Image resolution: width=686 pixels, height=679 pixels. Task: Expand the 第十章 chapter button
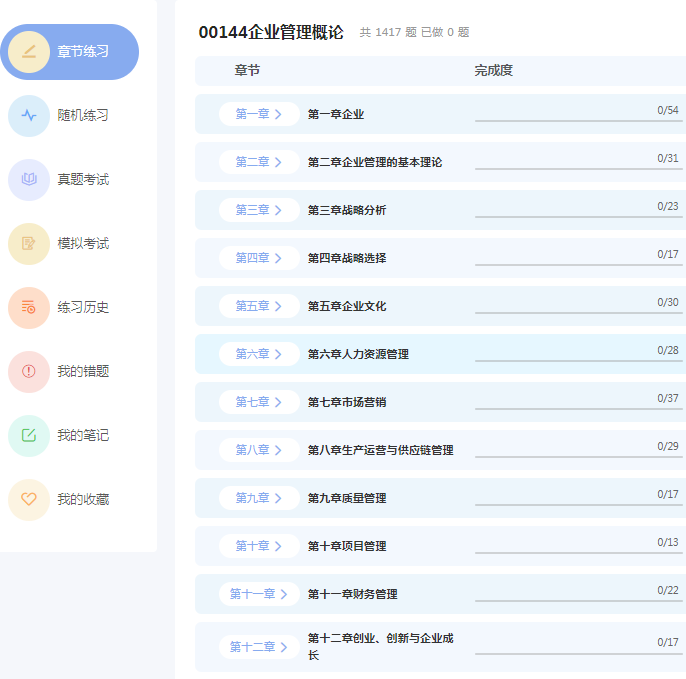tap(259, 546)
